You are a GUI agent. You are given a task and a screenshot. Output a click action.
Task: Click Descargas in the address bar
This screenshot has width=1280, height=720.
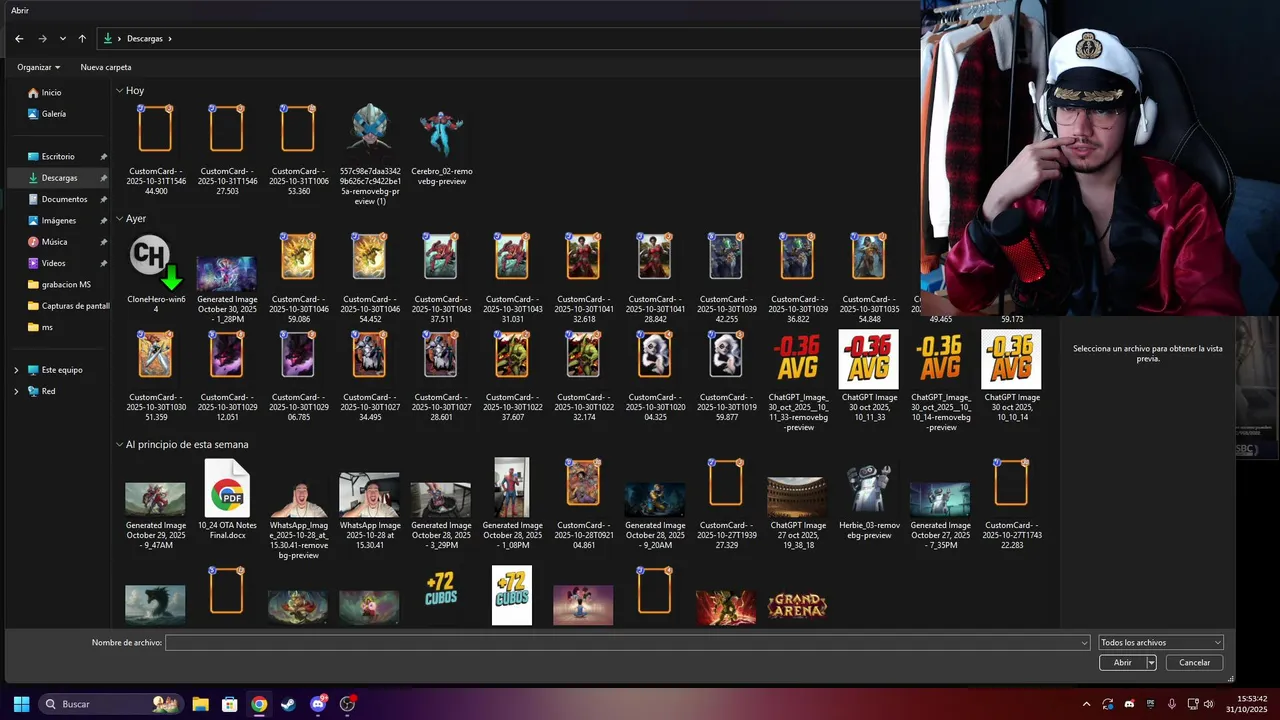145,38
